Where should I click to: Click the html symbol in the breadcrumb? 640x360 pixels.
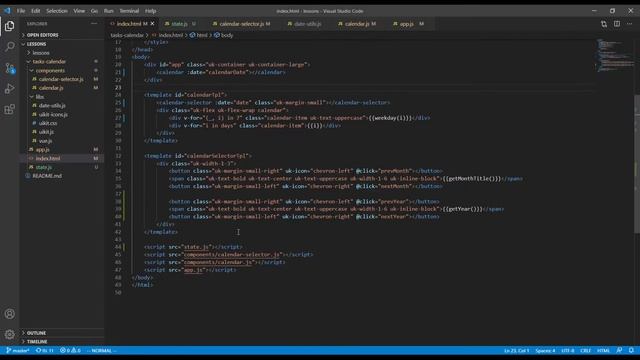click(x=199, y=35)
